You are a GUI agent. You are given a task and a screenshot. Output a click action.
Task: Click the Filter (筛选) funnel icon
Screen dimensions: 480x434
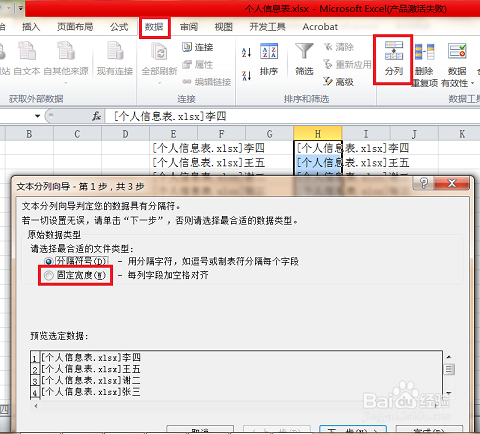coord(304,52)
